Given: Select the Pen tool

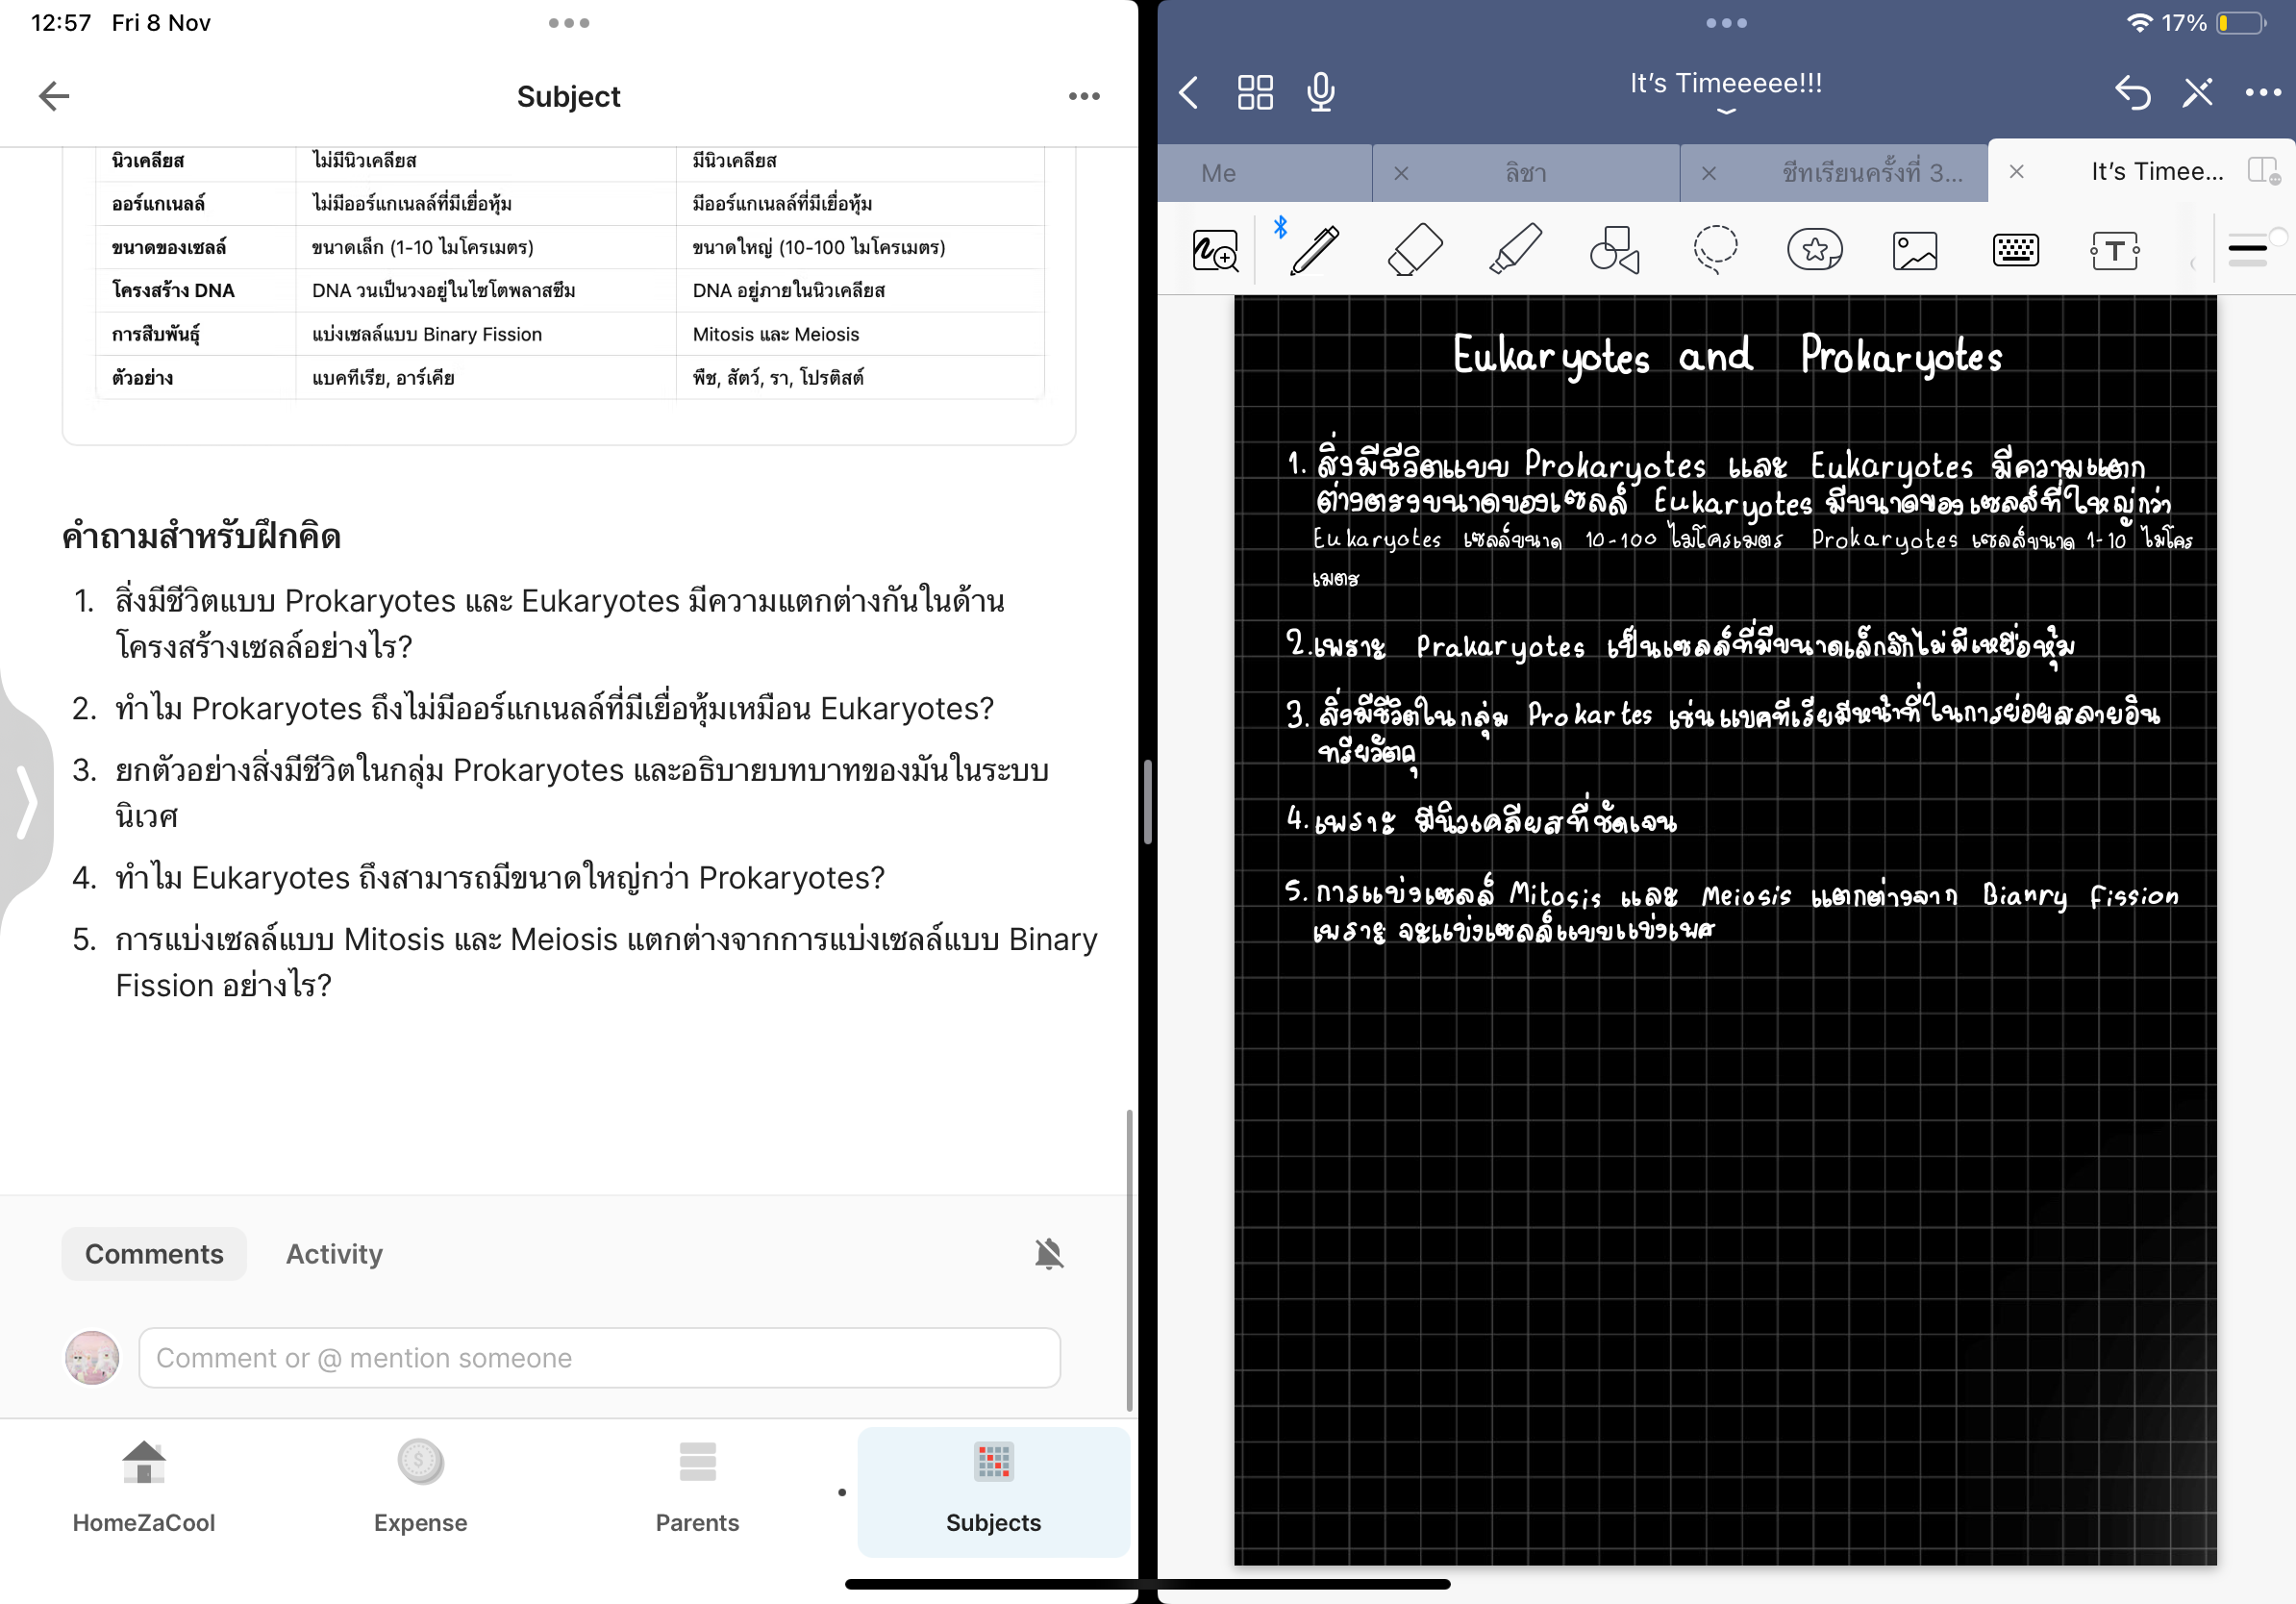Looking at the screenshot, I should click(x=1314, y=250).
